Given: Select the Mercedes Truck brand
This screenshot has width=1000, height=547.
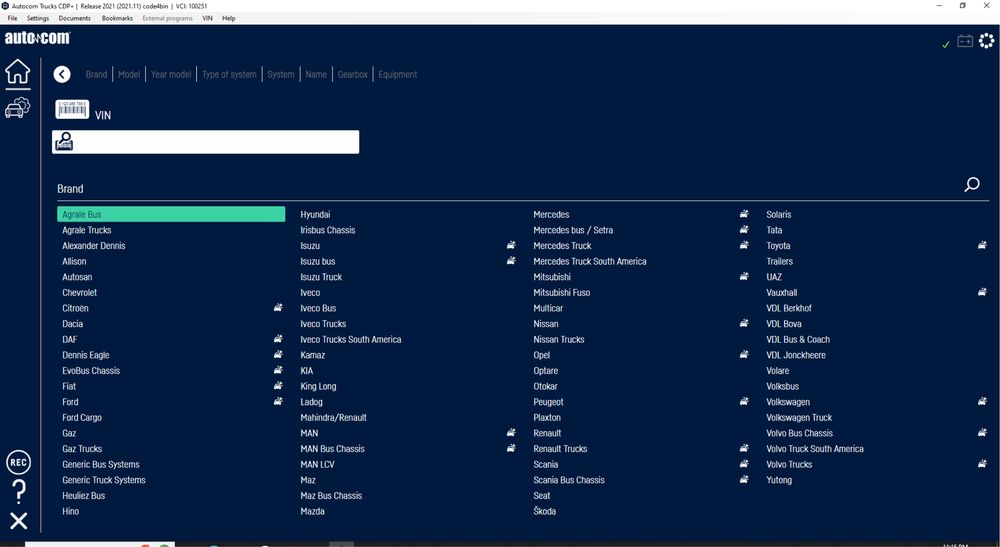Looking at the screenshot, I should pos(562,245).
